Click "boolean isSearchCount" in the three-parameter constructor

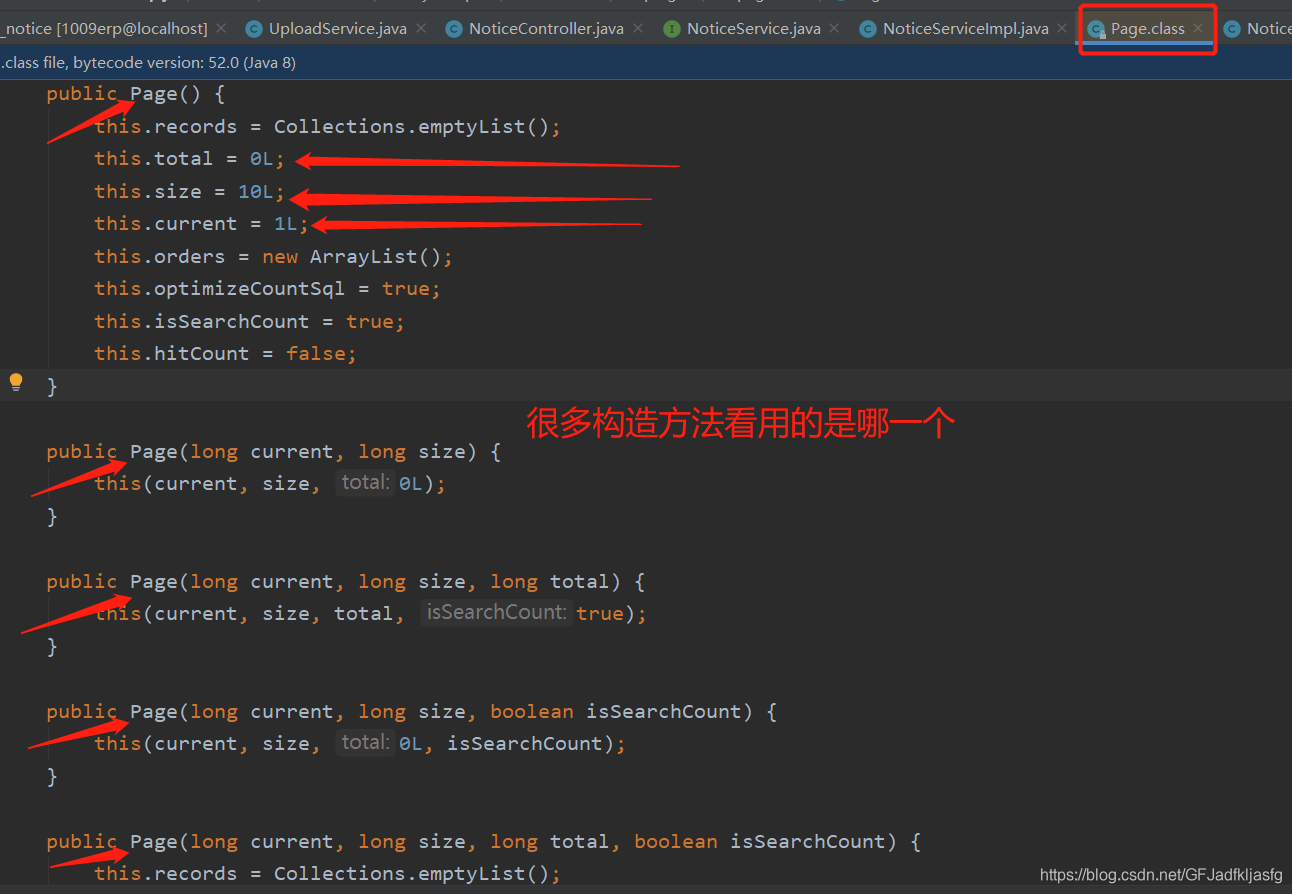615,712
